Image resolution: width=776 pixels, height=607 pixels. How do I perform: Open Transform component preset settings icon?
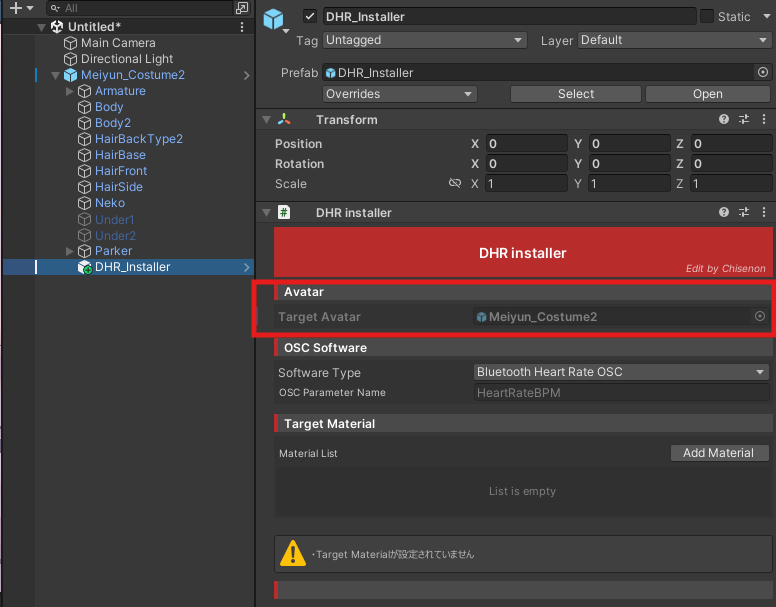click(x=744, y=120)
